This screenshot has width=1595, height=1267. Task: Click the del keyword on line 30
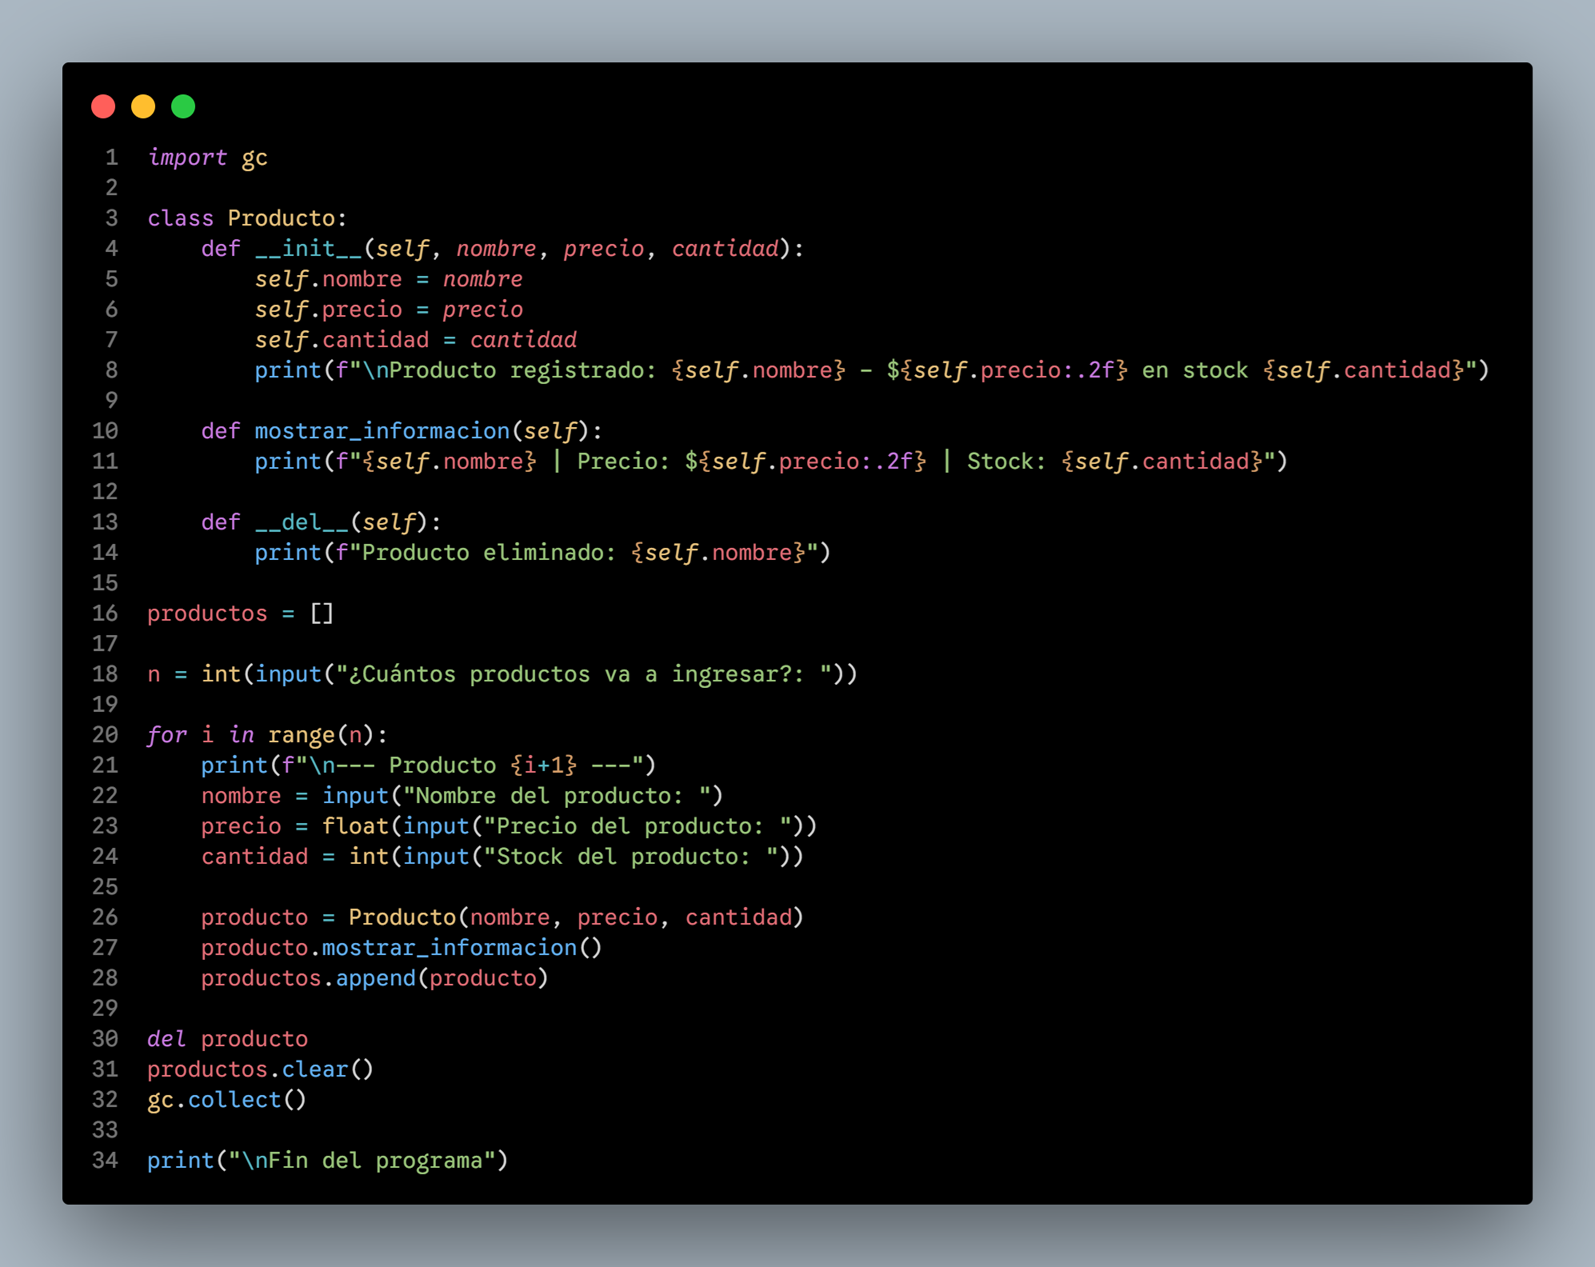(166, 1039)
